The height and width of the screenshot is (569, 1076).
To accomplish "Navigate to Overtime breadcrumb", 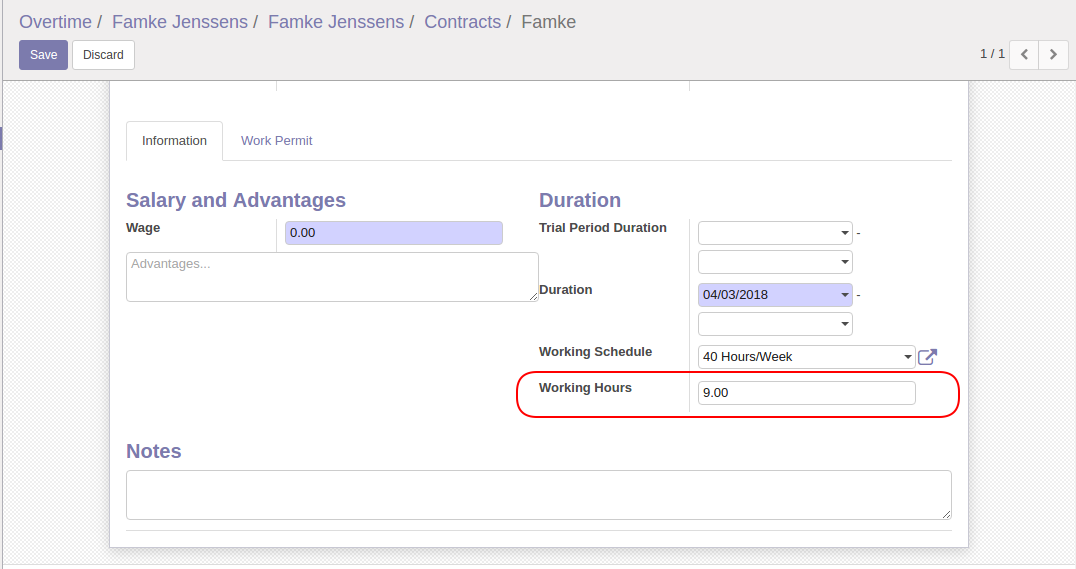I will (55, 21).
